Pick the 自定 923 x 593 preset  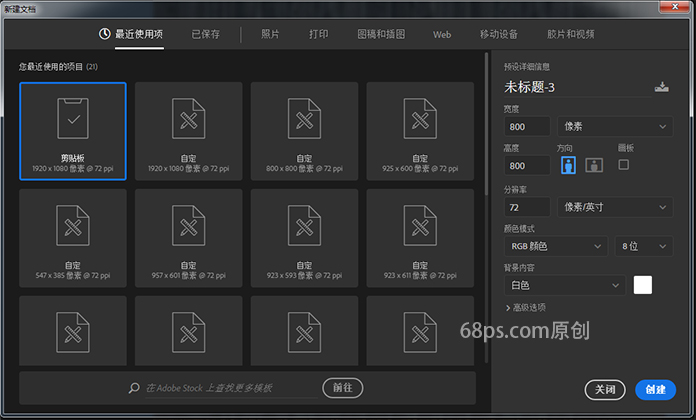[x=304, y=238]
